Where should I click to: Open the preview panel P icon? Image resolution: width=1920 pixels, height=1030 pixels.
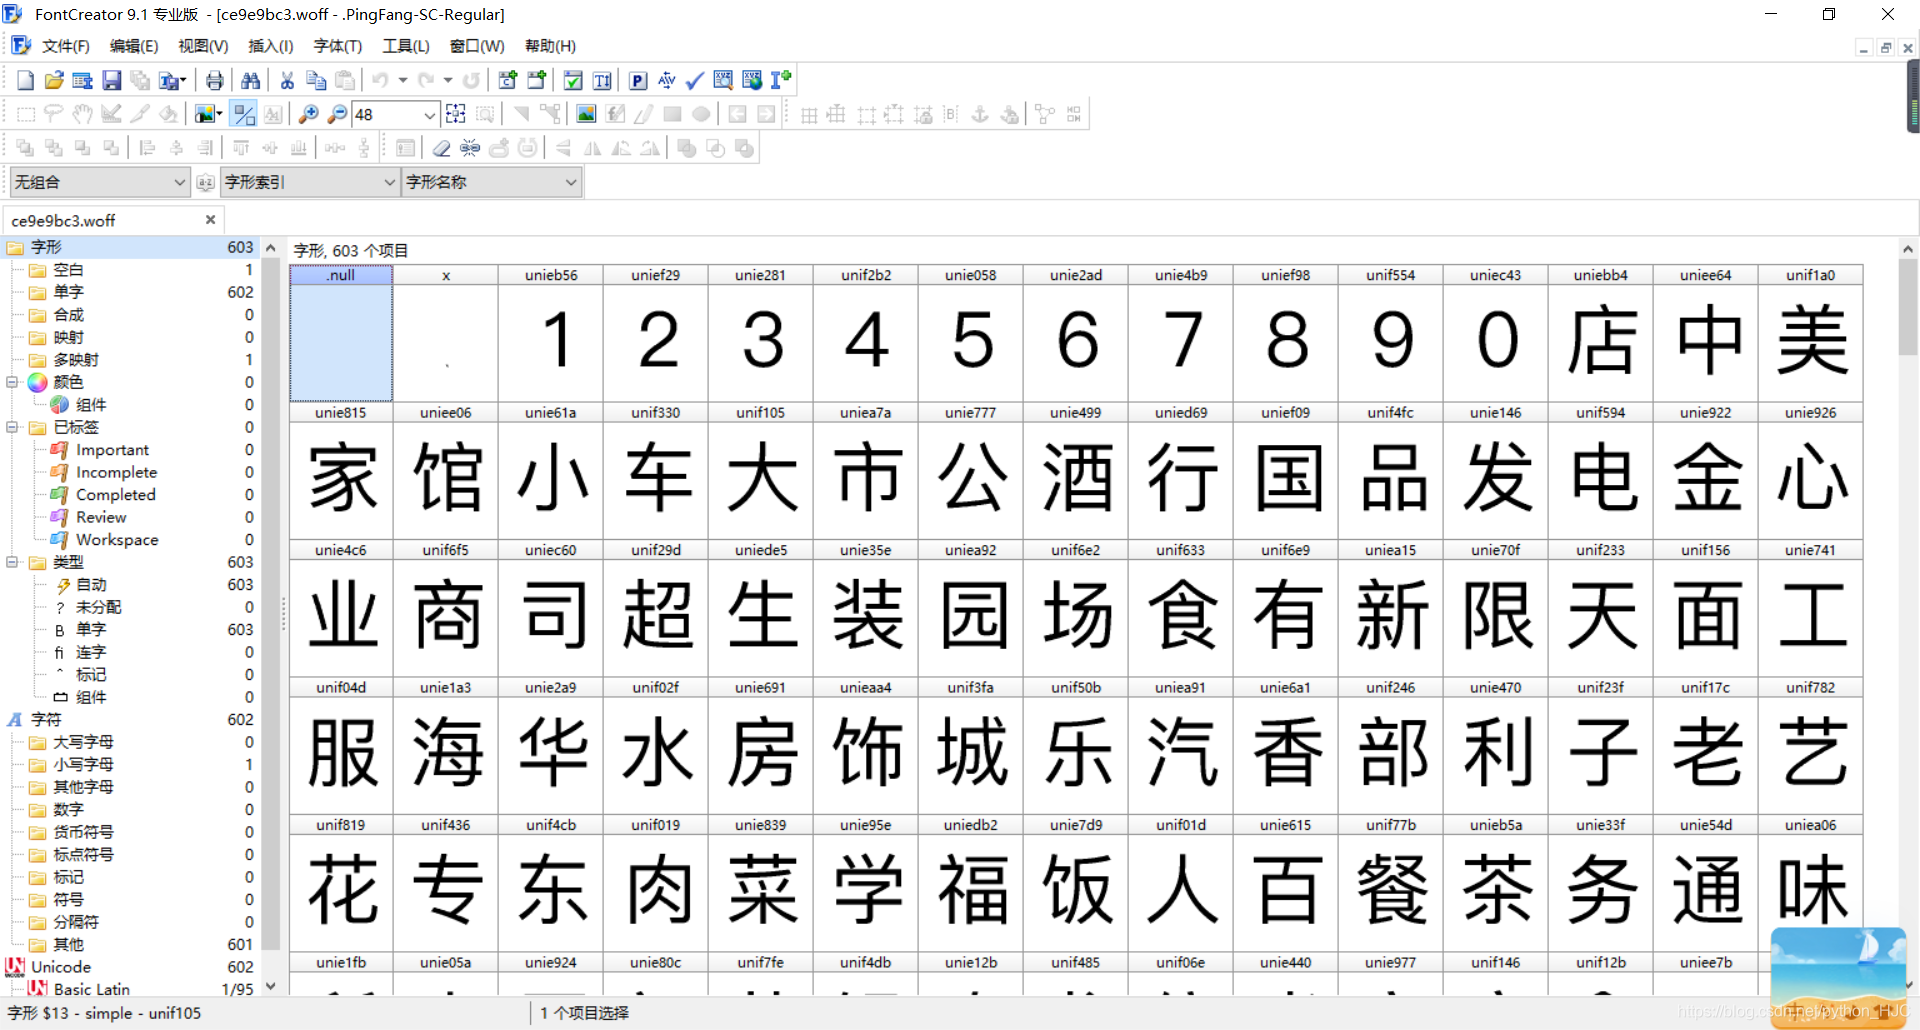click(x=638, y=80)
